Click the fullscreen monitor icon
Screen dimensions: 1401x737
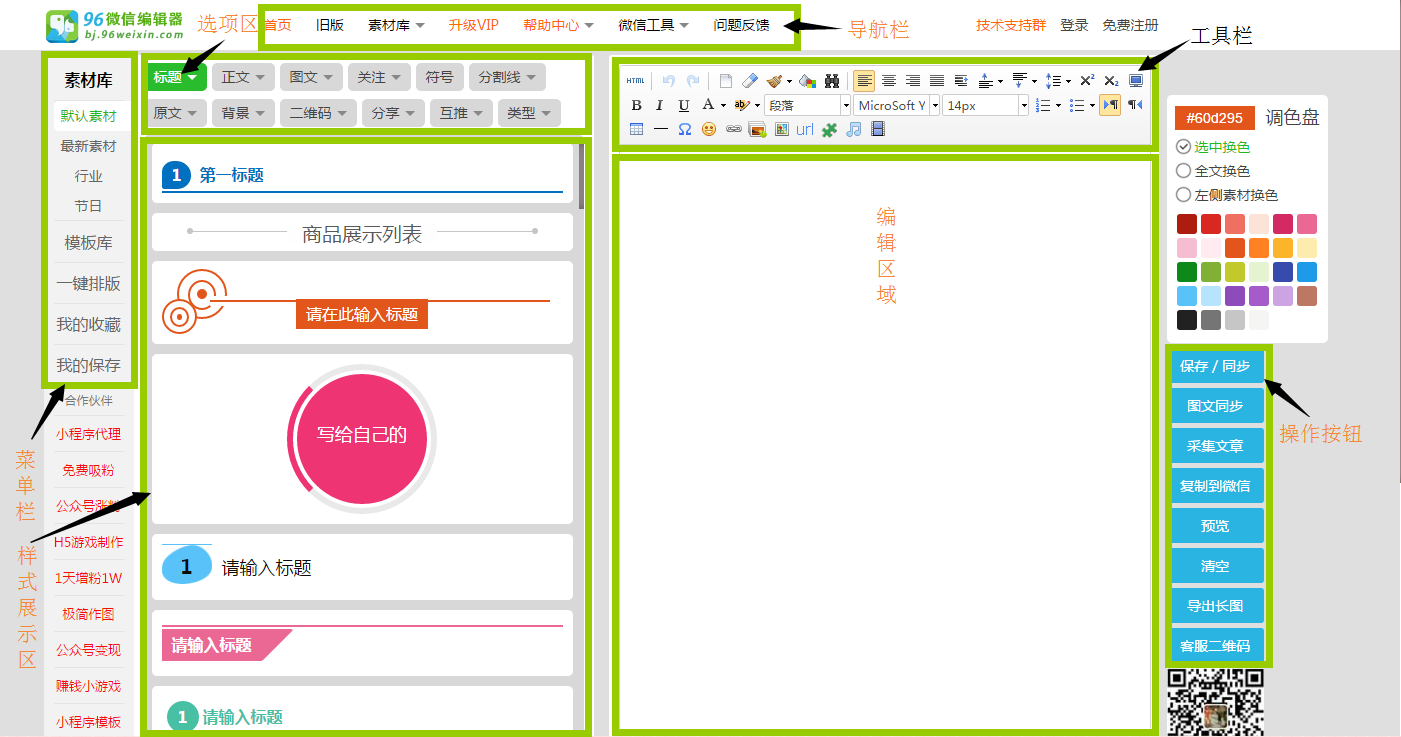pos(1136,81)
